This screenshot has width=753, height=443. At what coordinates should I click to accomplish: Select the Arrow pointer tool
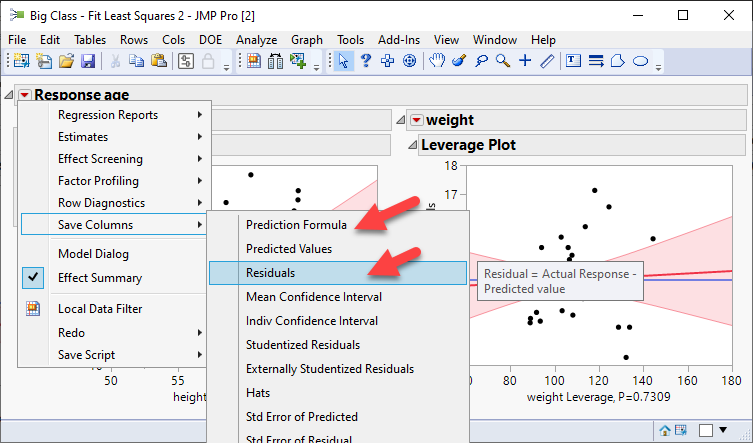tap(343, 61)
